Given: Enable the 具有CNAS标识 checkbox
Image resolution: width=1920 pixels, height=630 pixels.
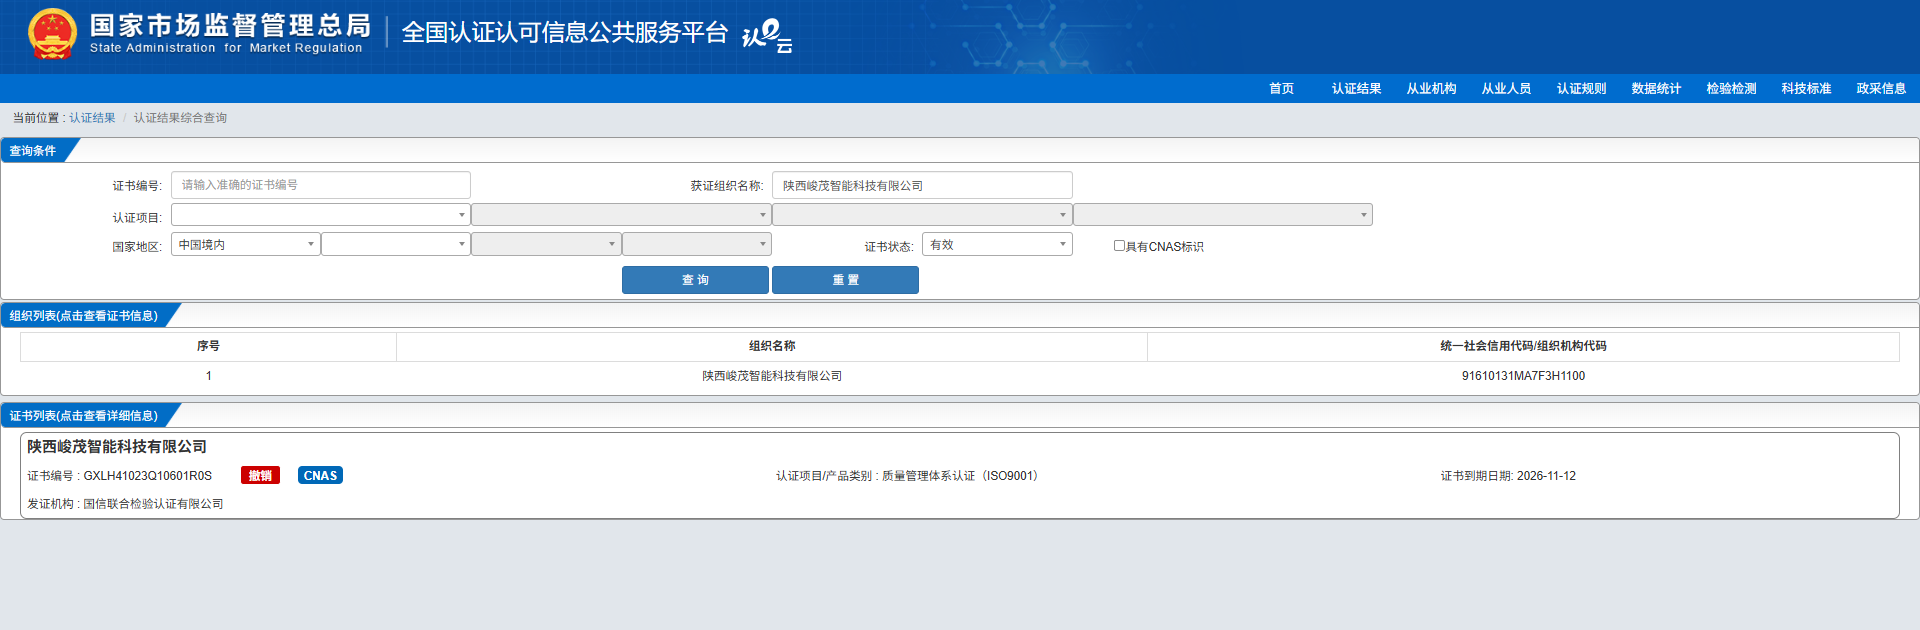Looking at the screenshot, I should (x=1119, y=246).
